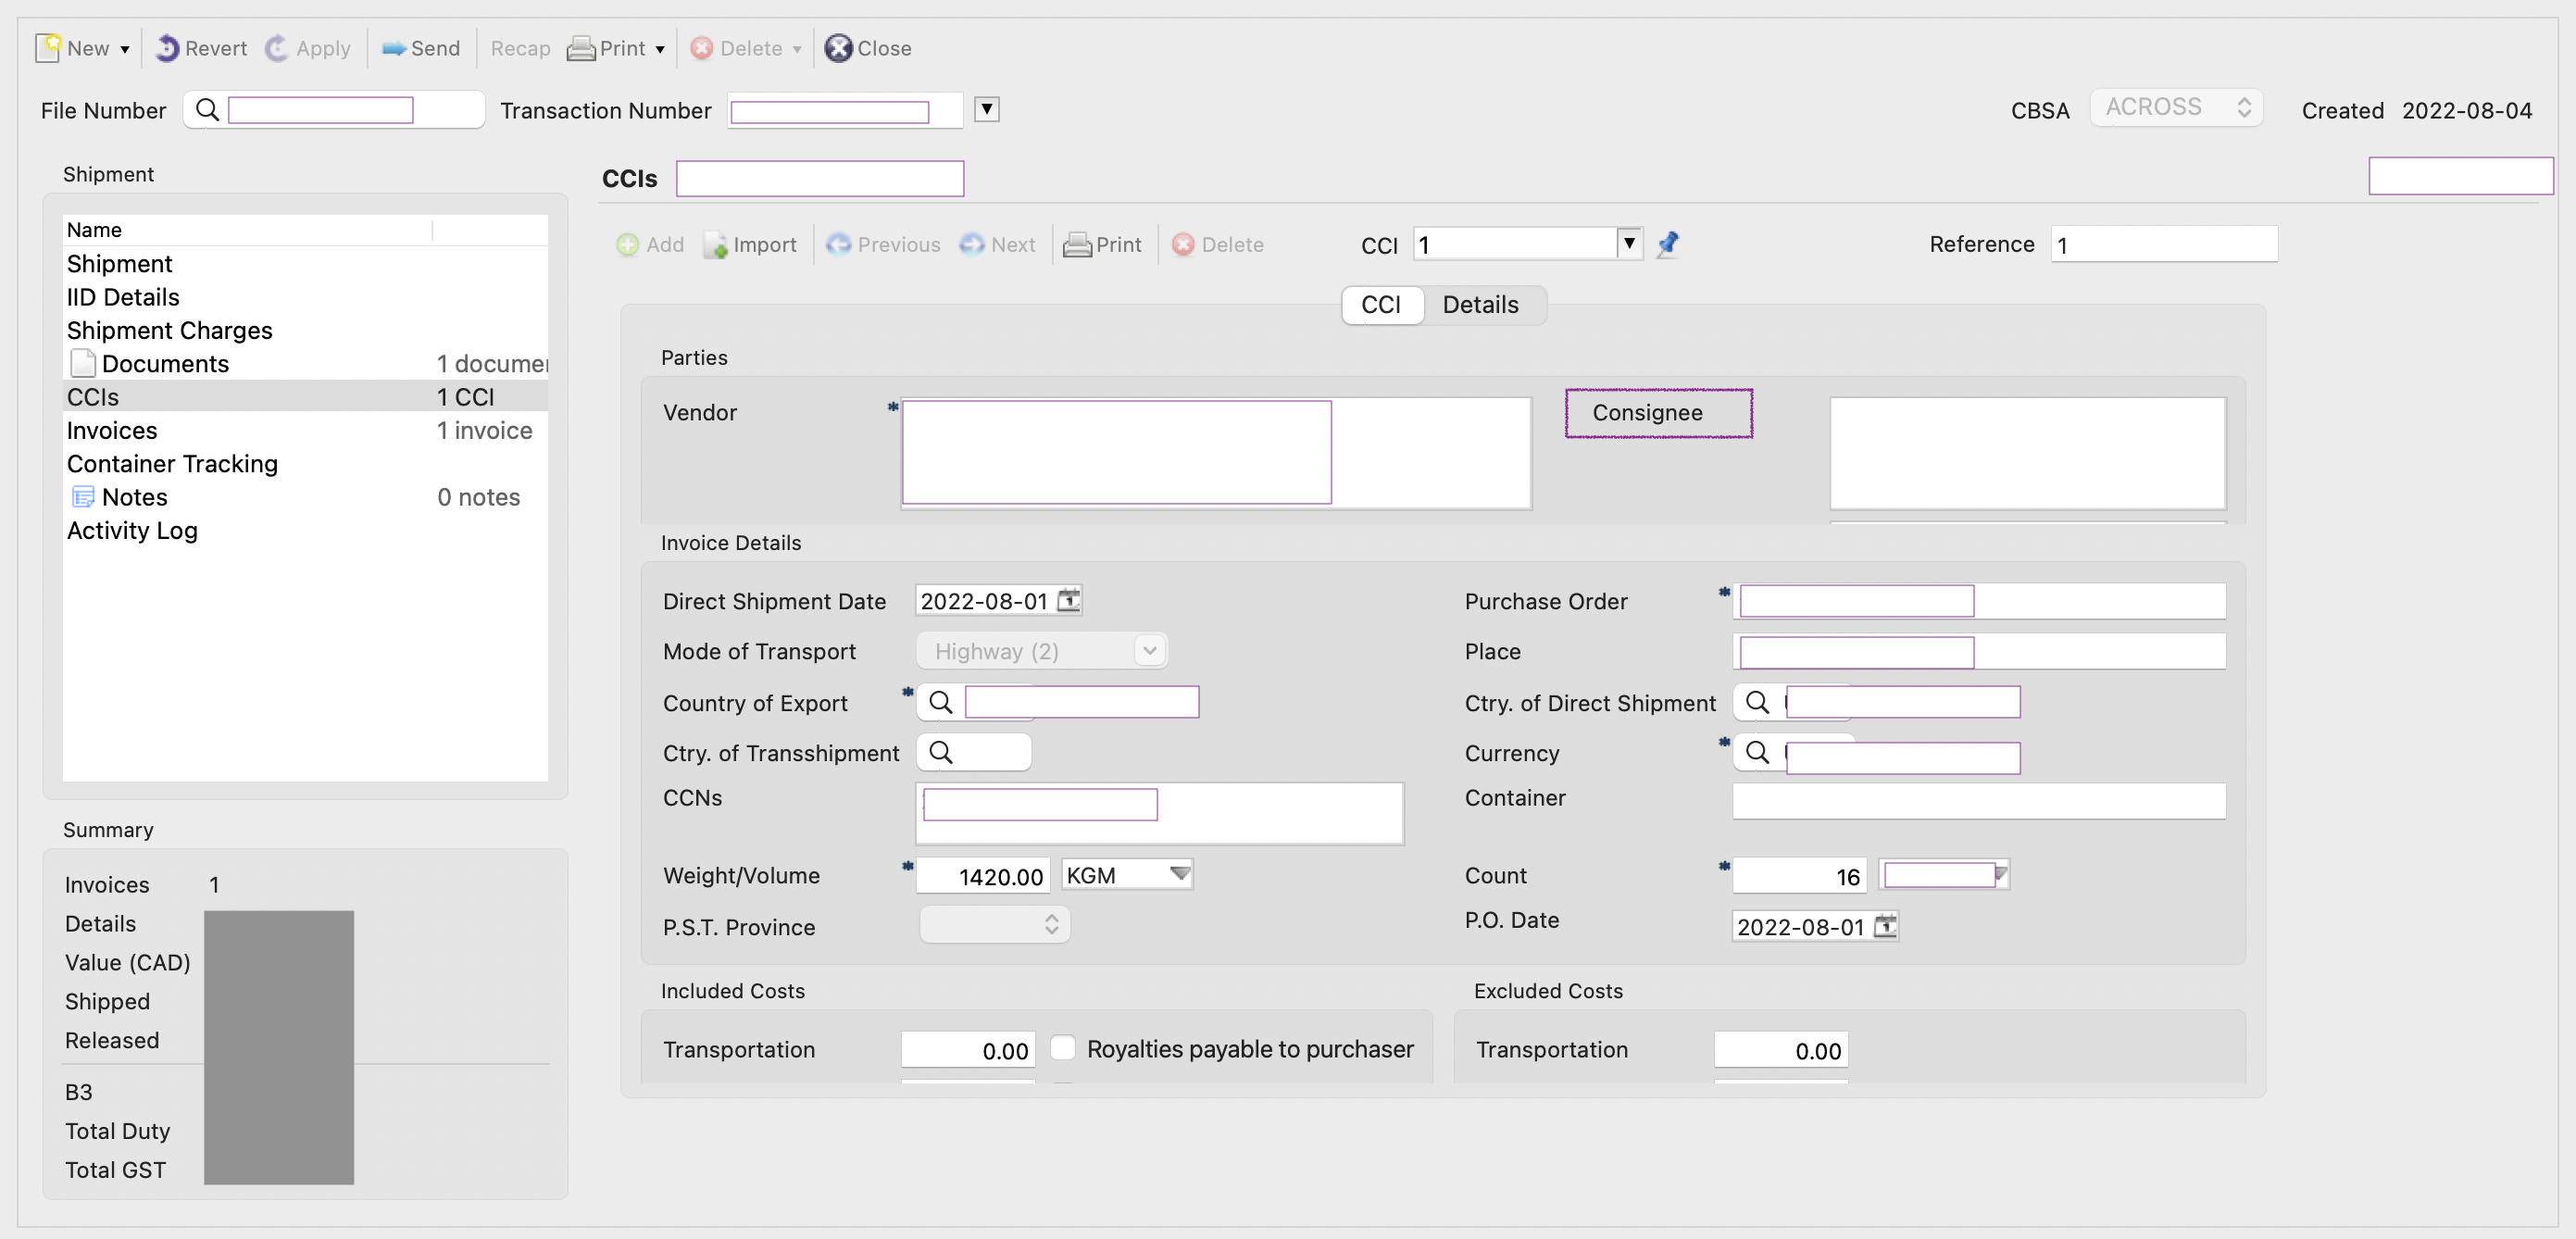Viewport: 2576px width, 1239px height.
Task: Click the top toolbar Delete icon
Action: point(702,48)
